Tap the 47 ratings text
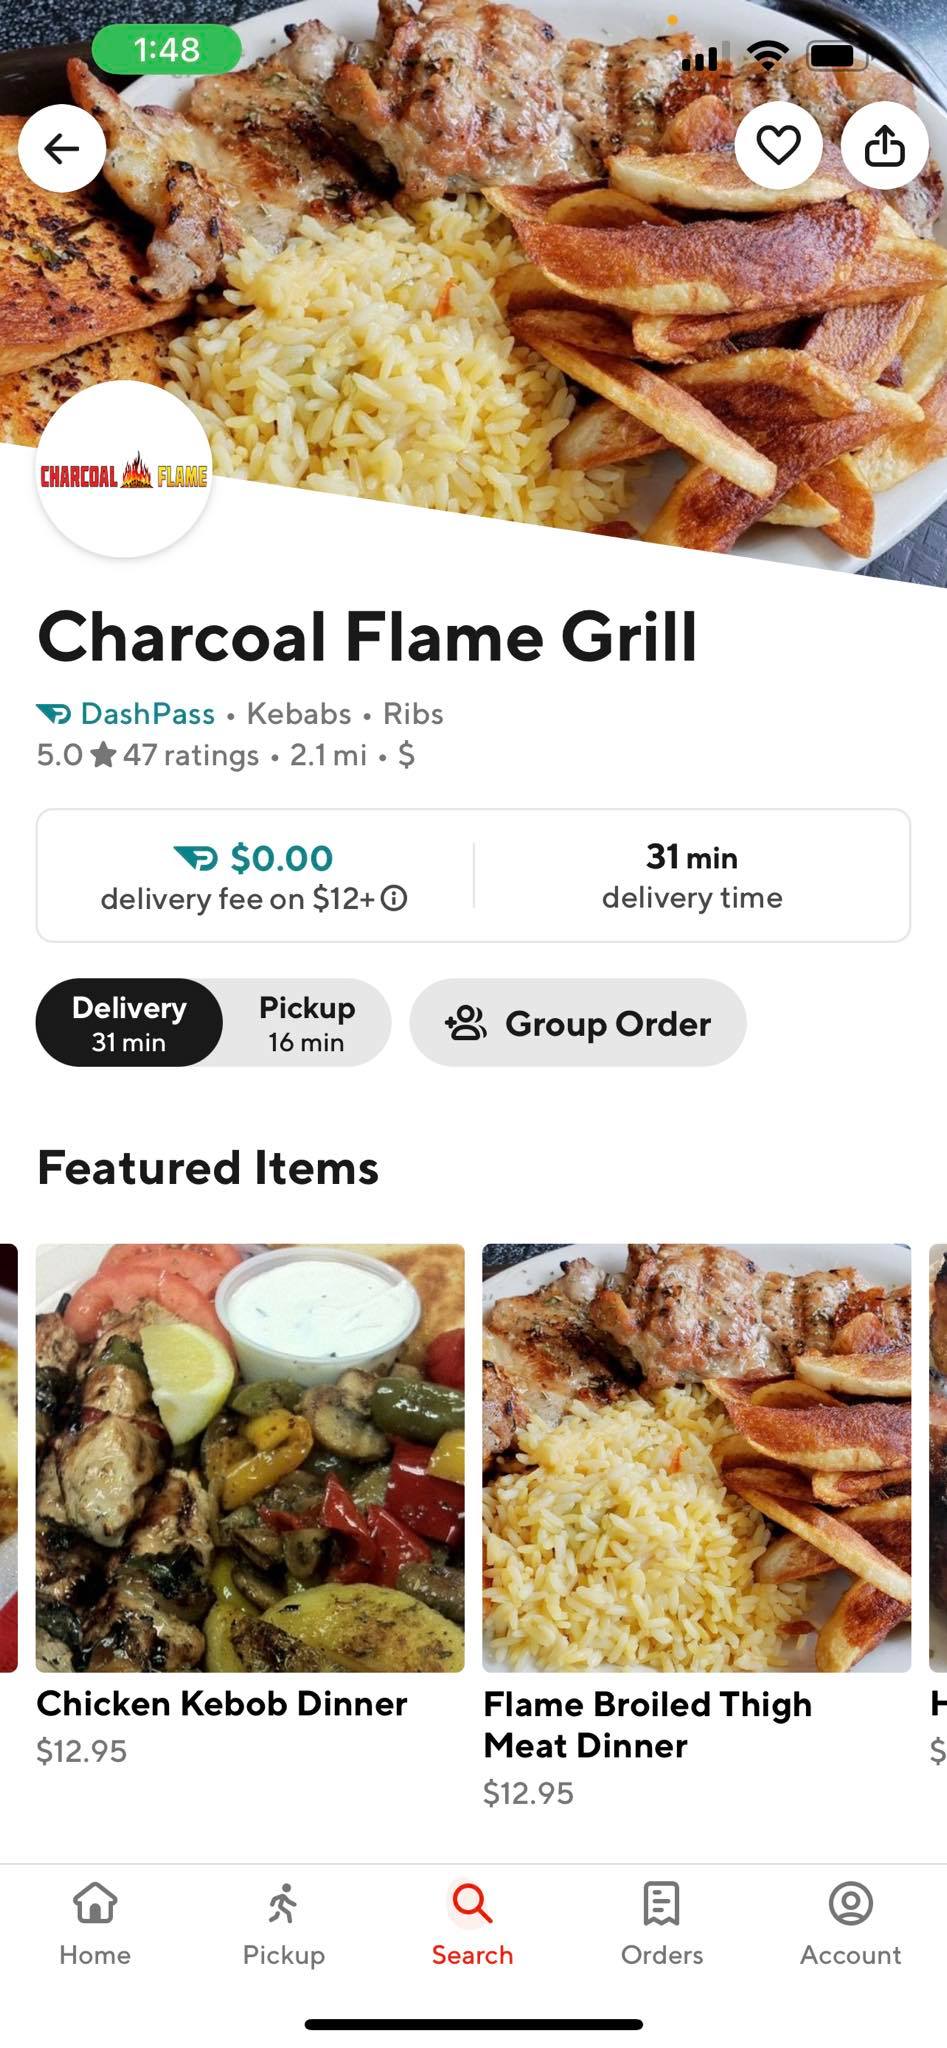Screen dimensions: 947x2048 coord(191,755)
